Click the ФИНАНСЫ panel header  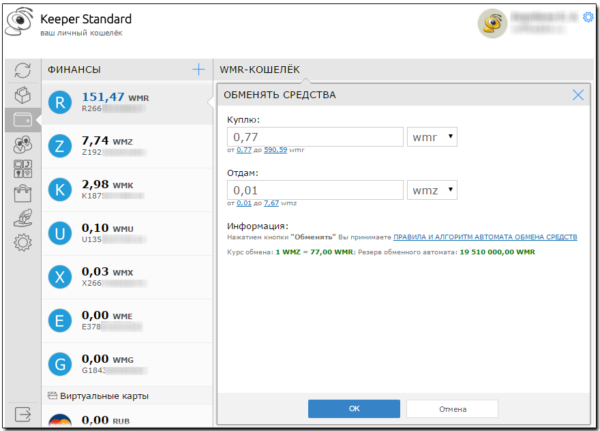pos(74,70)
